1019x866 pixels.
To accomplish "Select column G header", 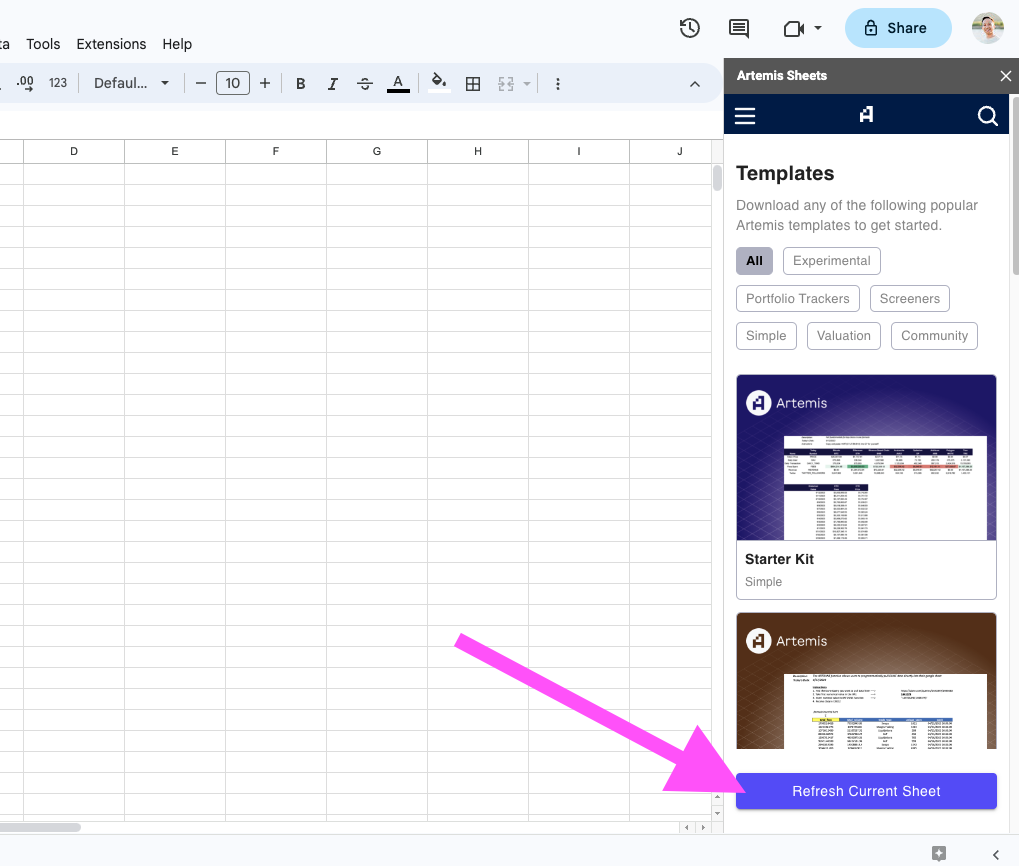I will 377,151.
